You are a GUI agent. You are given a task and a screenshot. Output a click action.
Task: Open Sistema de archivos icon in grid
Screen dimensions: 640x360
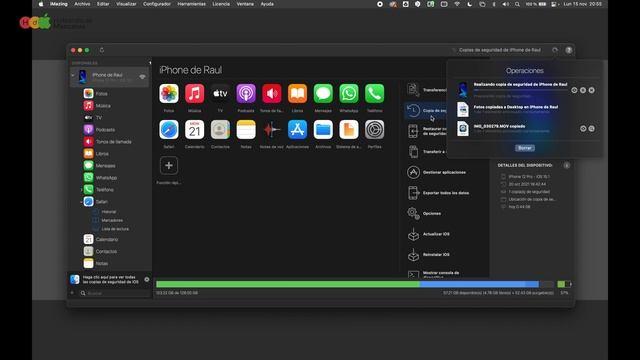[x=349, y=130]
